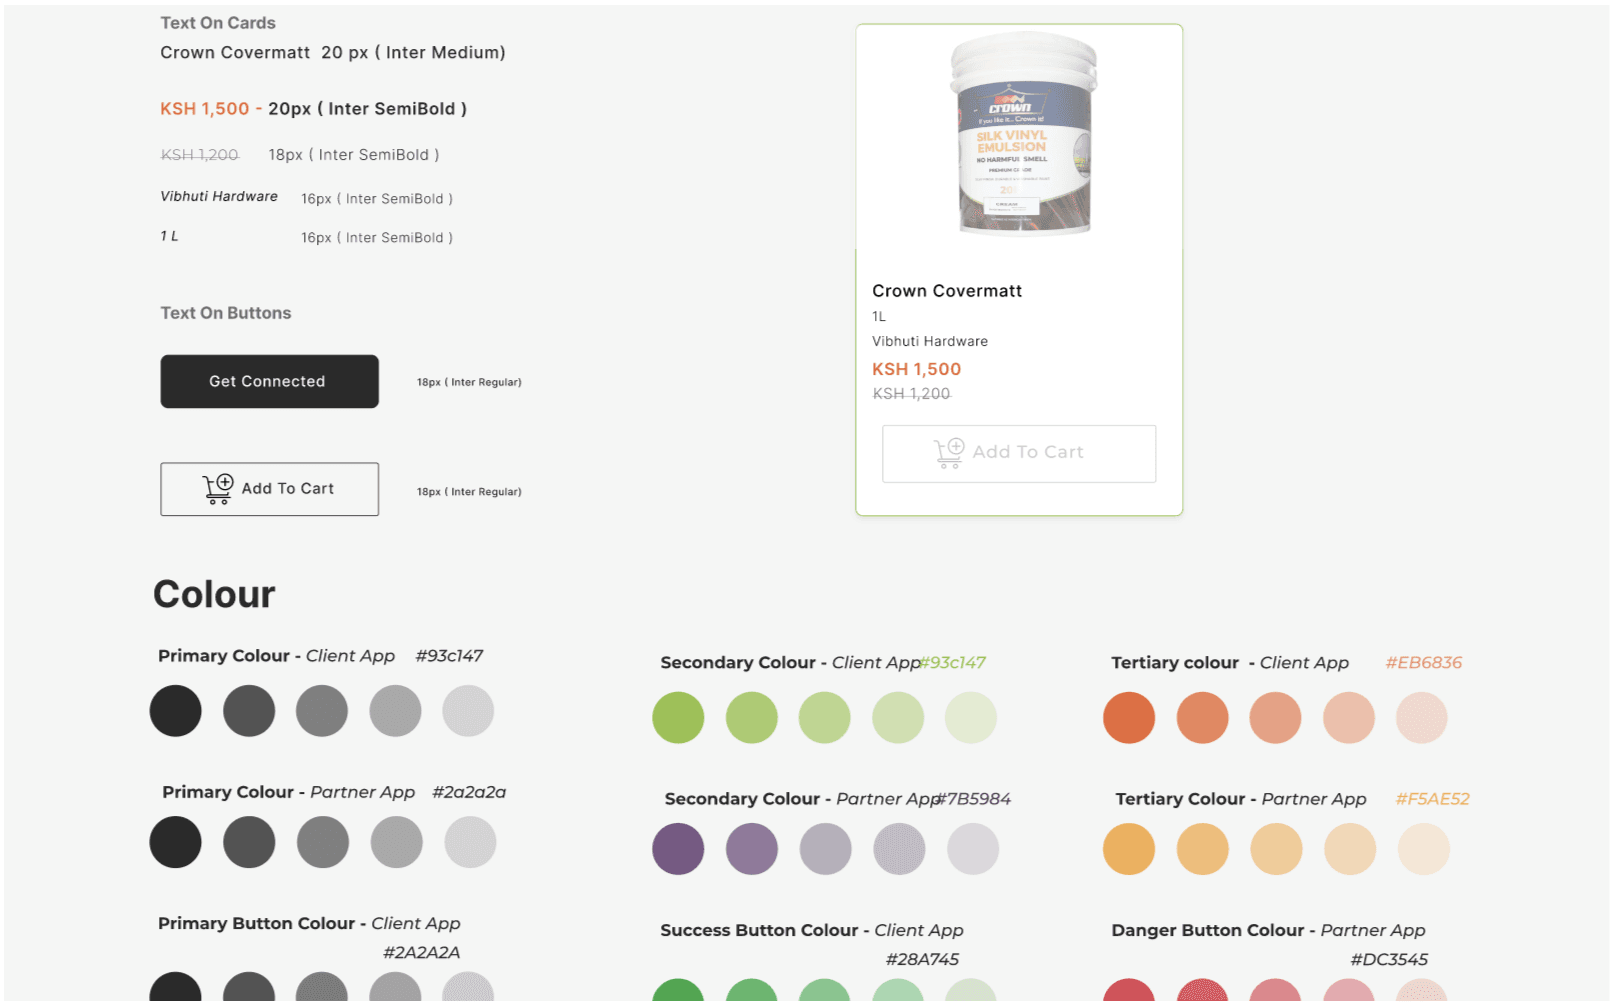Click Add To Cart on the Crown Covermatt card
1618x1002 pixels.
[1019, 453]
